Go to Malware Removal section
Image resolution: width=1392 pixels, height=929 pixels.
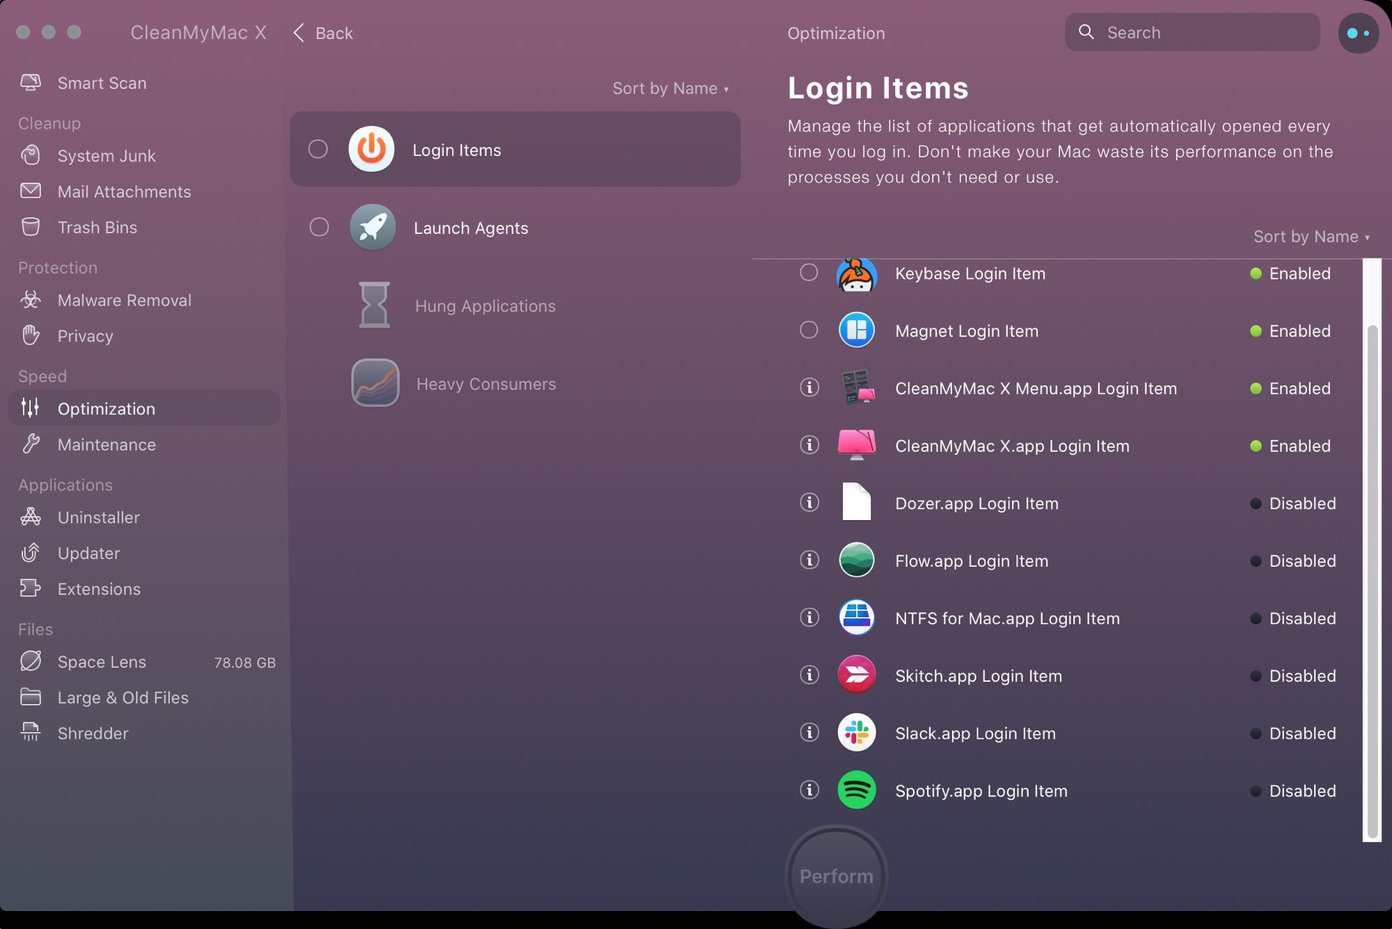point(124,300)
